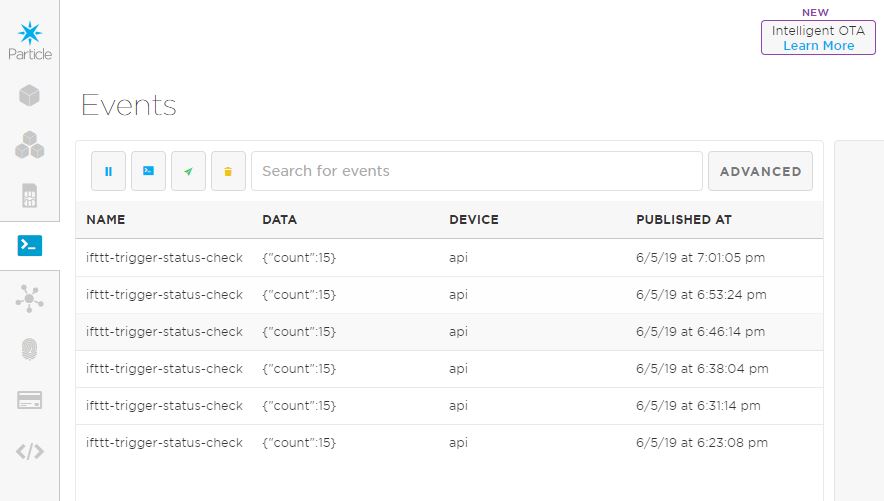Open Billing credit card icon
The width and height of the screenshot is (884, 501).
tap(29, 400)
